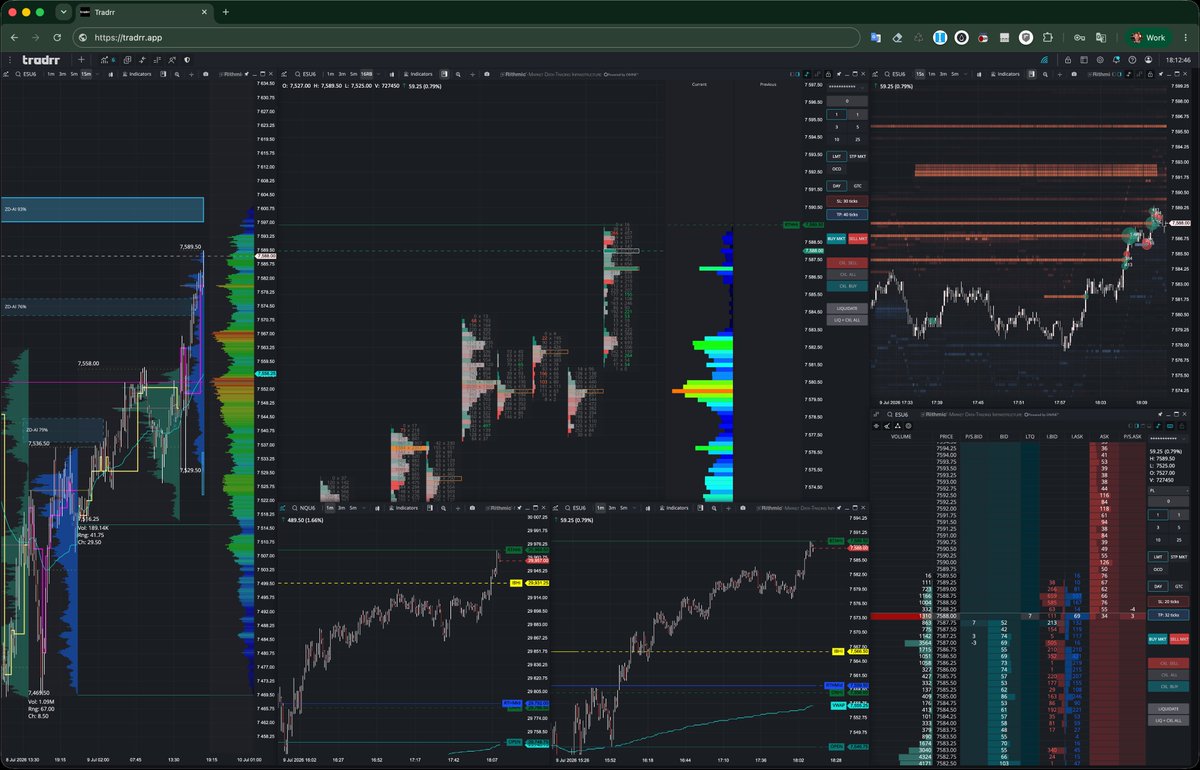Open notifications bell in top bar

click(x=1116, y=60)
